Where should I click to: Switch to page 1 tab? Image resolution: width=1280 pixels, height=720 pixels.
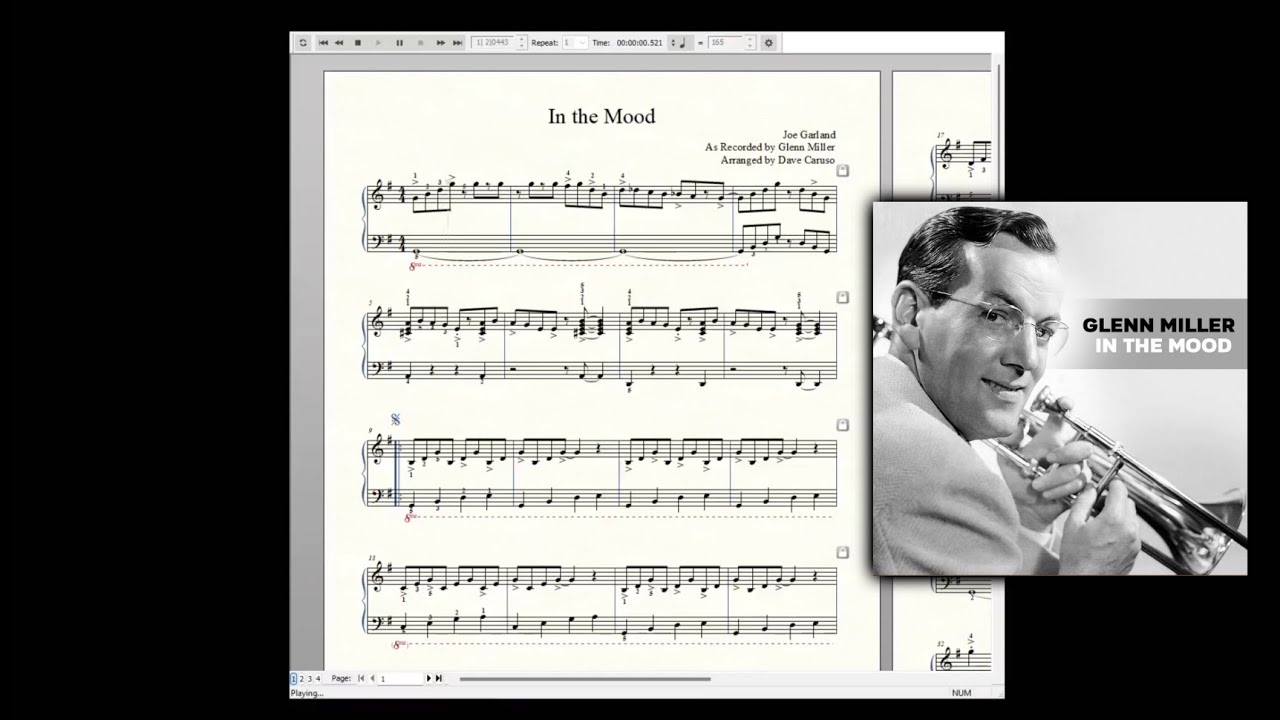(293, 678)
